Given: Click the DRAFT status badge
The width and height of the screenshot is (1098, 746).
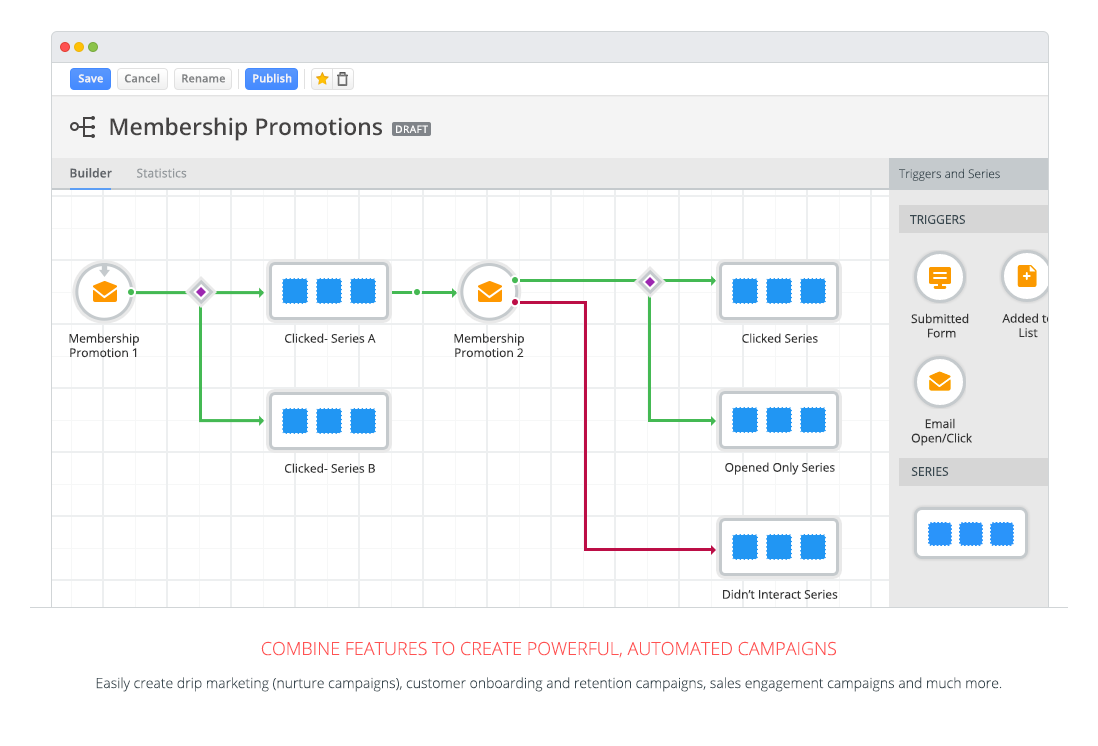Looking at the screenshot, I should tap(411, 129).
